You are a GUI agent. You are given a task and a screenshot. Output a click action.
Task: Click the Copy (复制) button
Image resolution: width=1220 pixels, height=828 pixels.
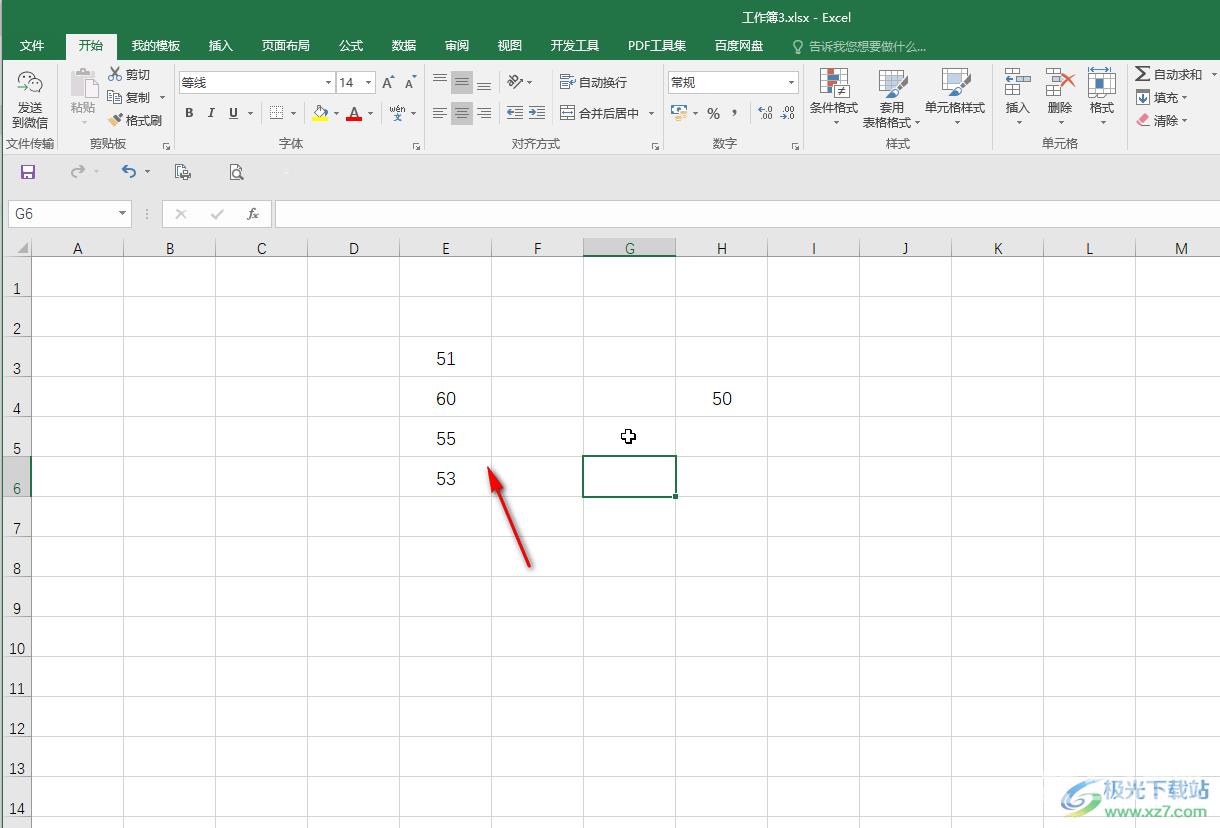[x=129, y=98]
